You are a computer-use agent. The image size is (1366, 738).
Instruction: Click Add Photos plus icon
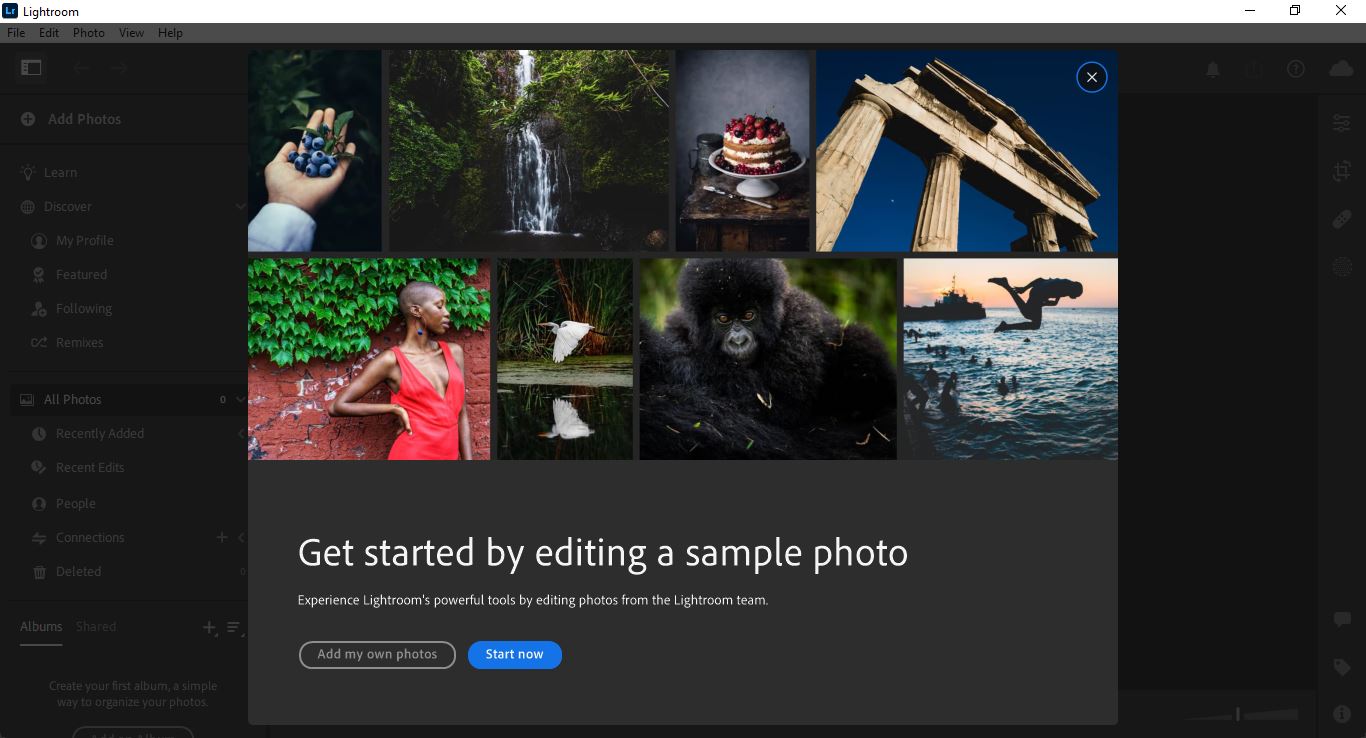pyautogui.click(x=28, y=119)
